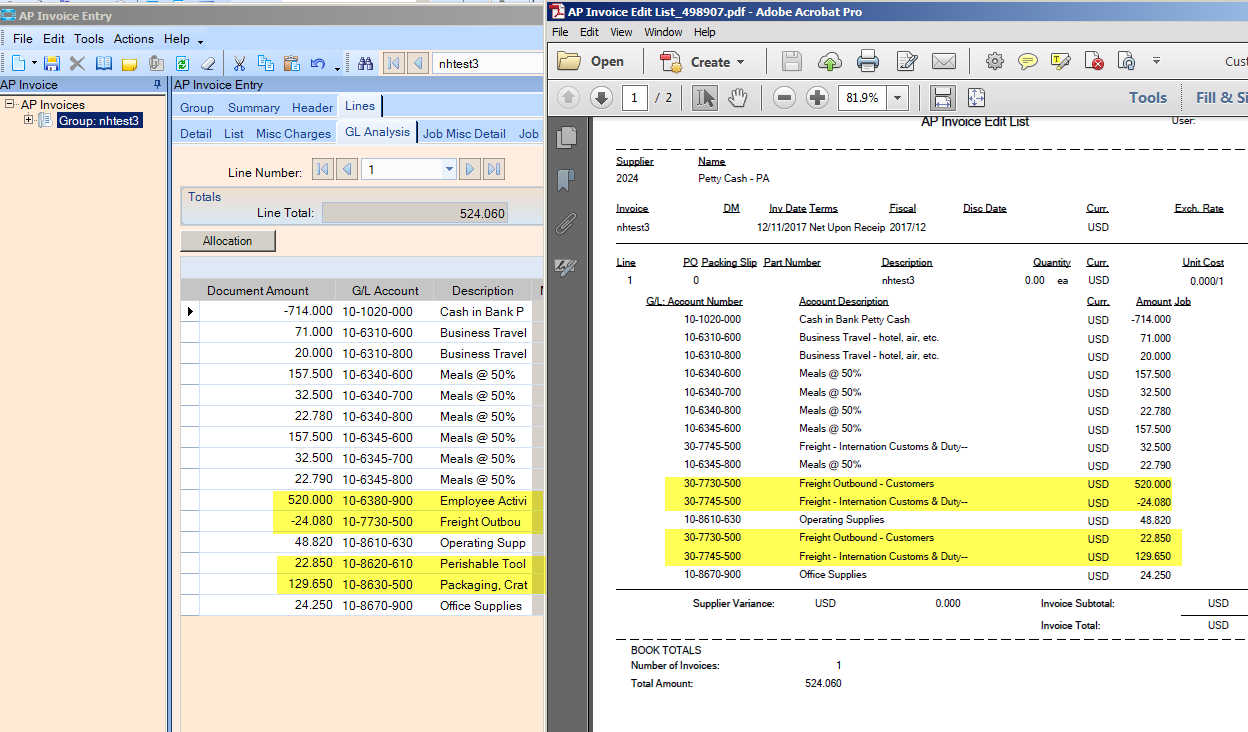This screenshot has width=1248, height=732.
Task: Open the Page Thumbnails side panel
Action: 567,136
